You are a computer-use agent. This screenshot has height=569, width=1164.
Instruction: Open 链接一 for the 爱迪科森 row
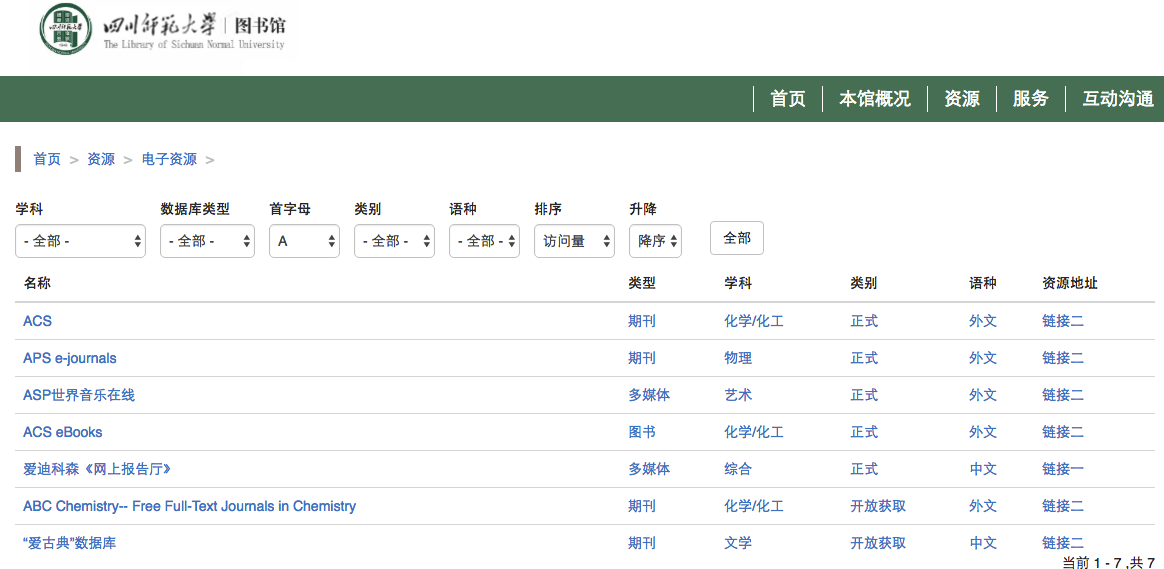pos(1063,469)
